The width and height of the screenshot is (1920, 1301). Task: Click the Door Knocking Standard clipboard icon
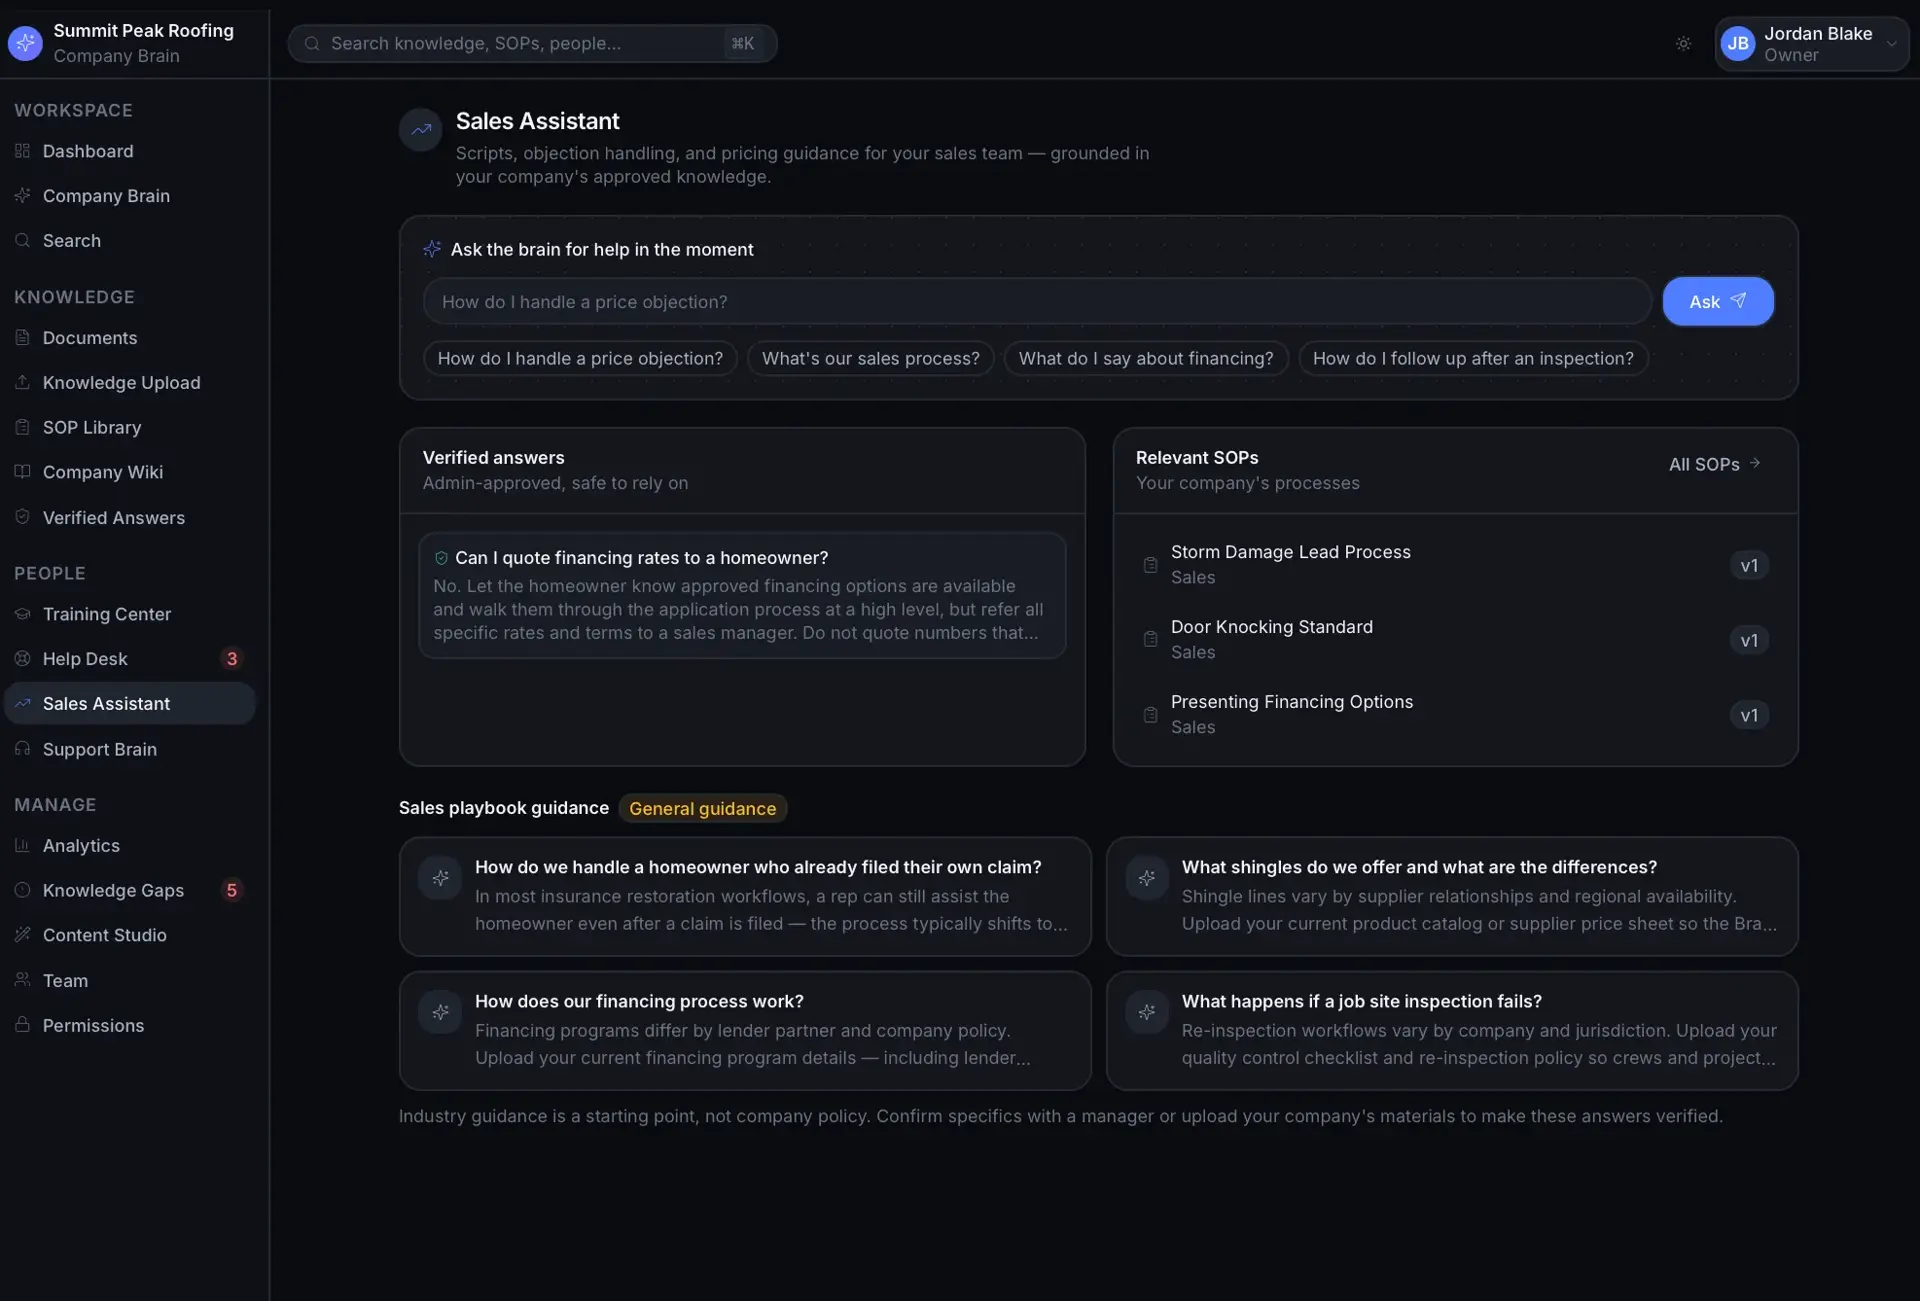tap(1150, 640)
